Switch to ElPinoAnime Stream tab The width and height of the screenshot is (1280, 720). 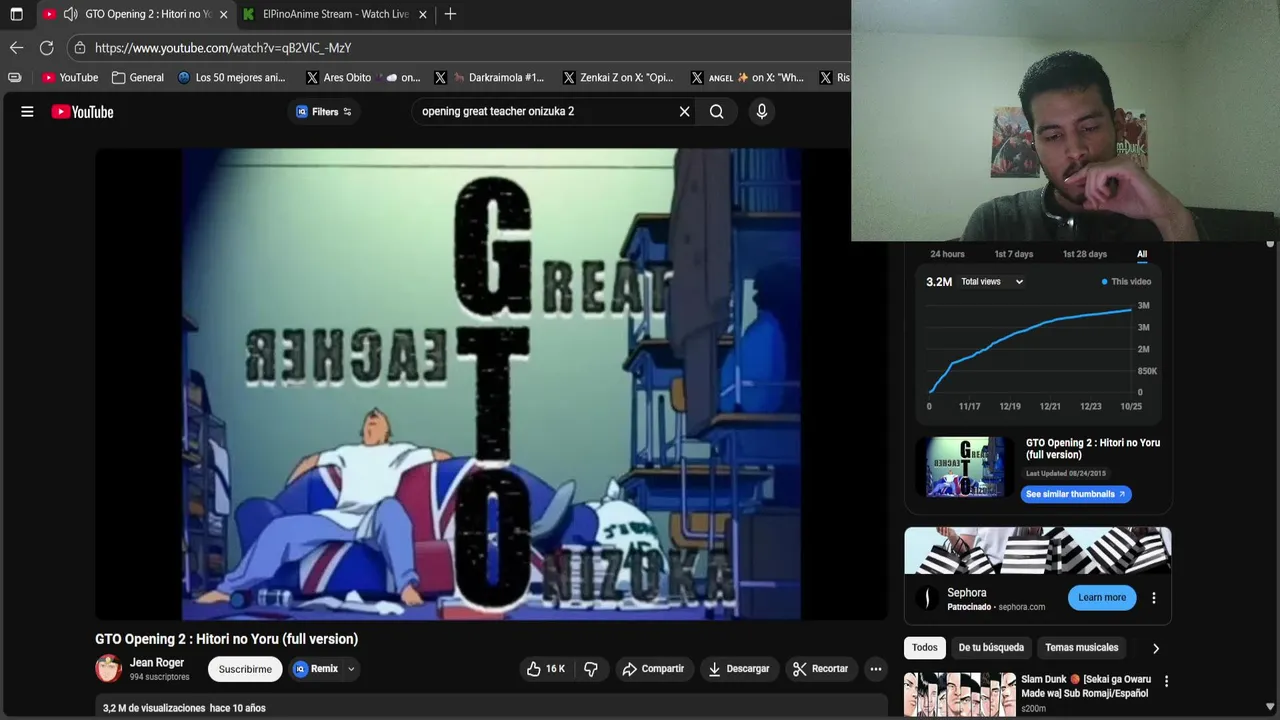[335, 14]
